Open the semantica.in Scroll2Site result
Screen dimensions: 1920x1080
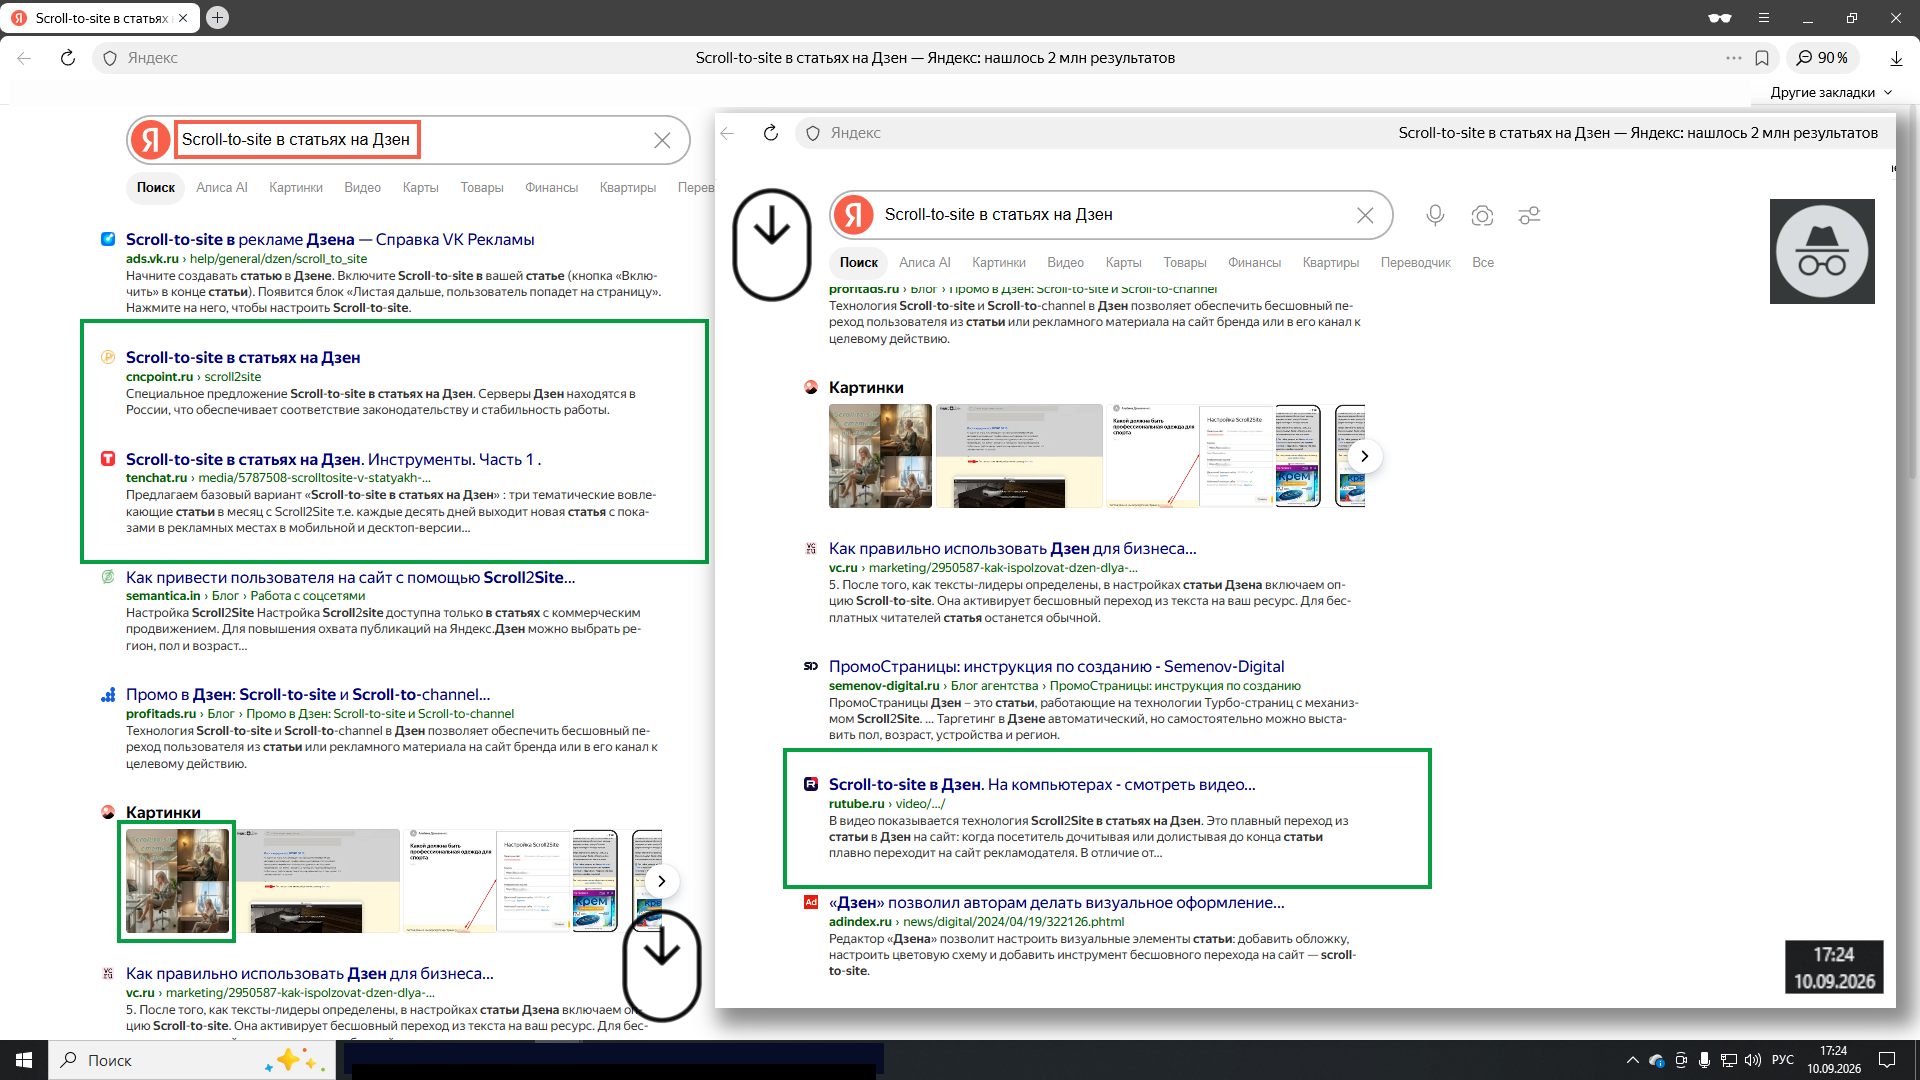pyautogui.click(x=350, y=577)
